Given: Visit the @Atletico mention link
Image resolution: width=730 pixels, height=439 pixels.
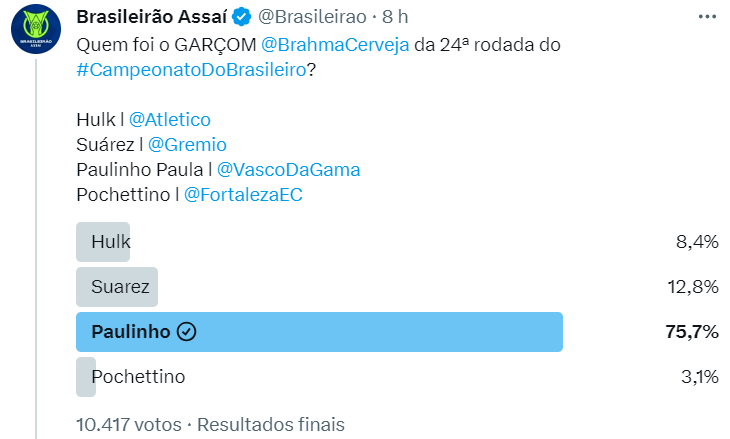Looking at the screenshot, I should point(170,120).
